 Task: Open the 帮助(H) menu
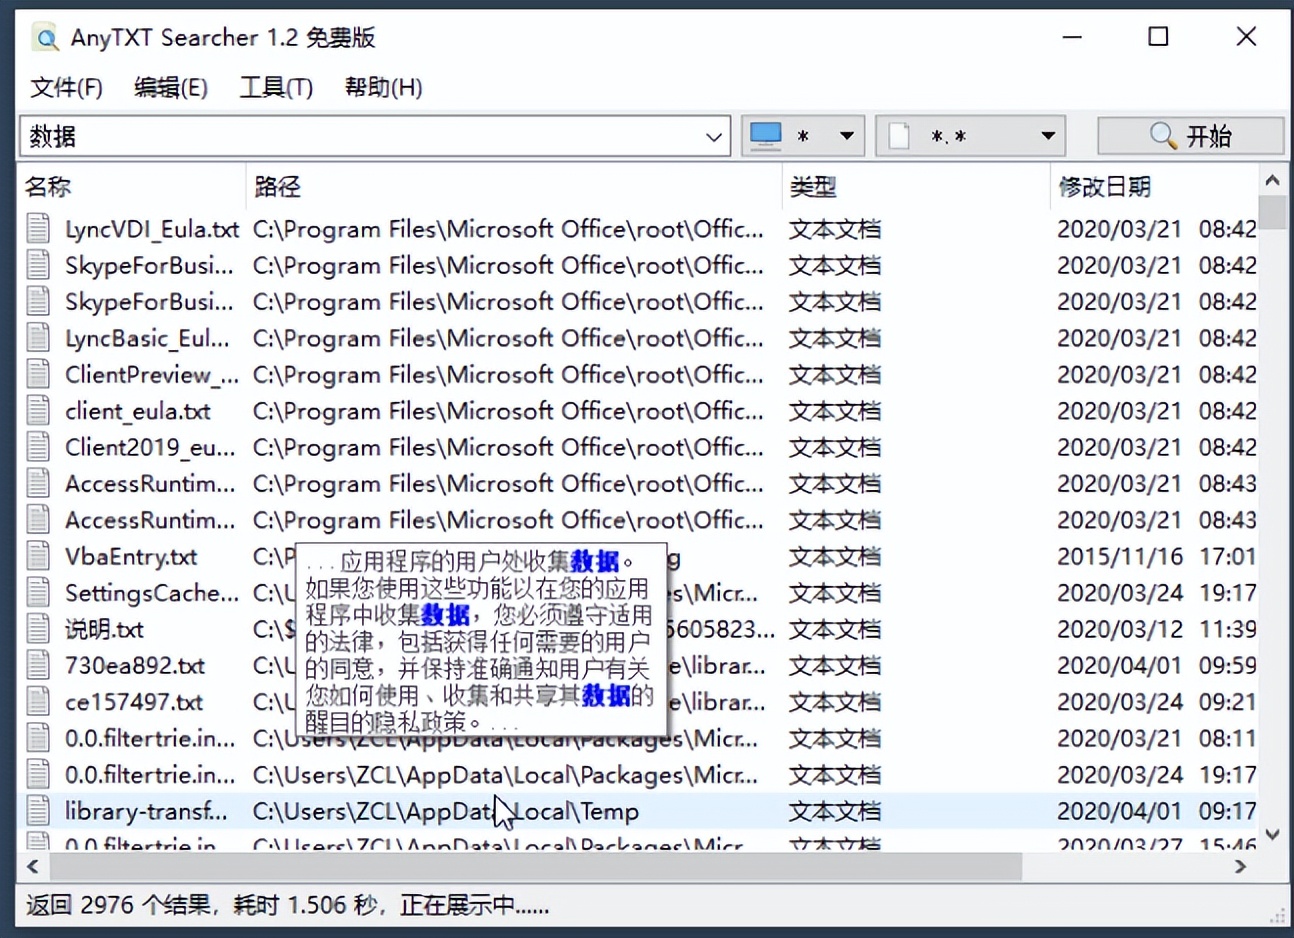coord(383,88)
